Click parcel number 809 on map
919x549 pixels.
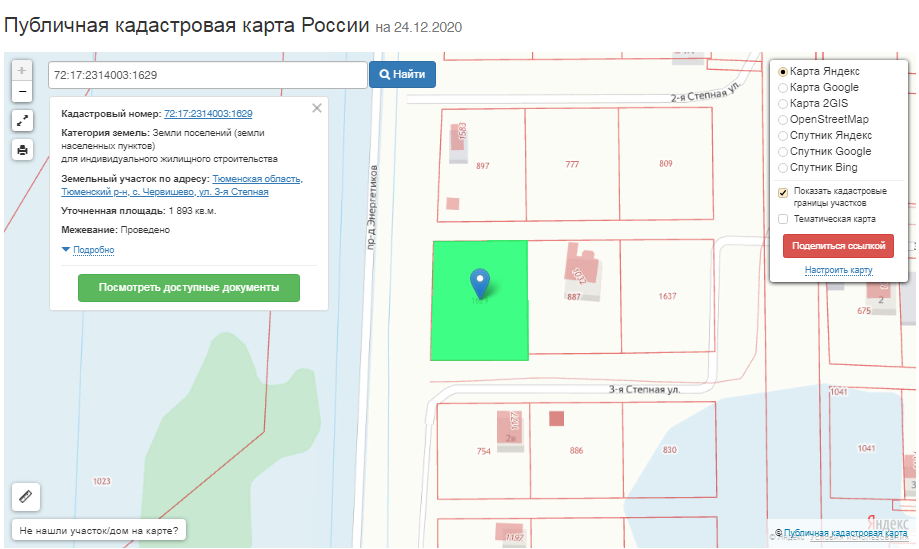(x=666, y=163)
